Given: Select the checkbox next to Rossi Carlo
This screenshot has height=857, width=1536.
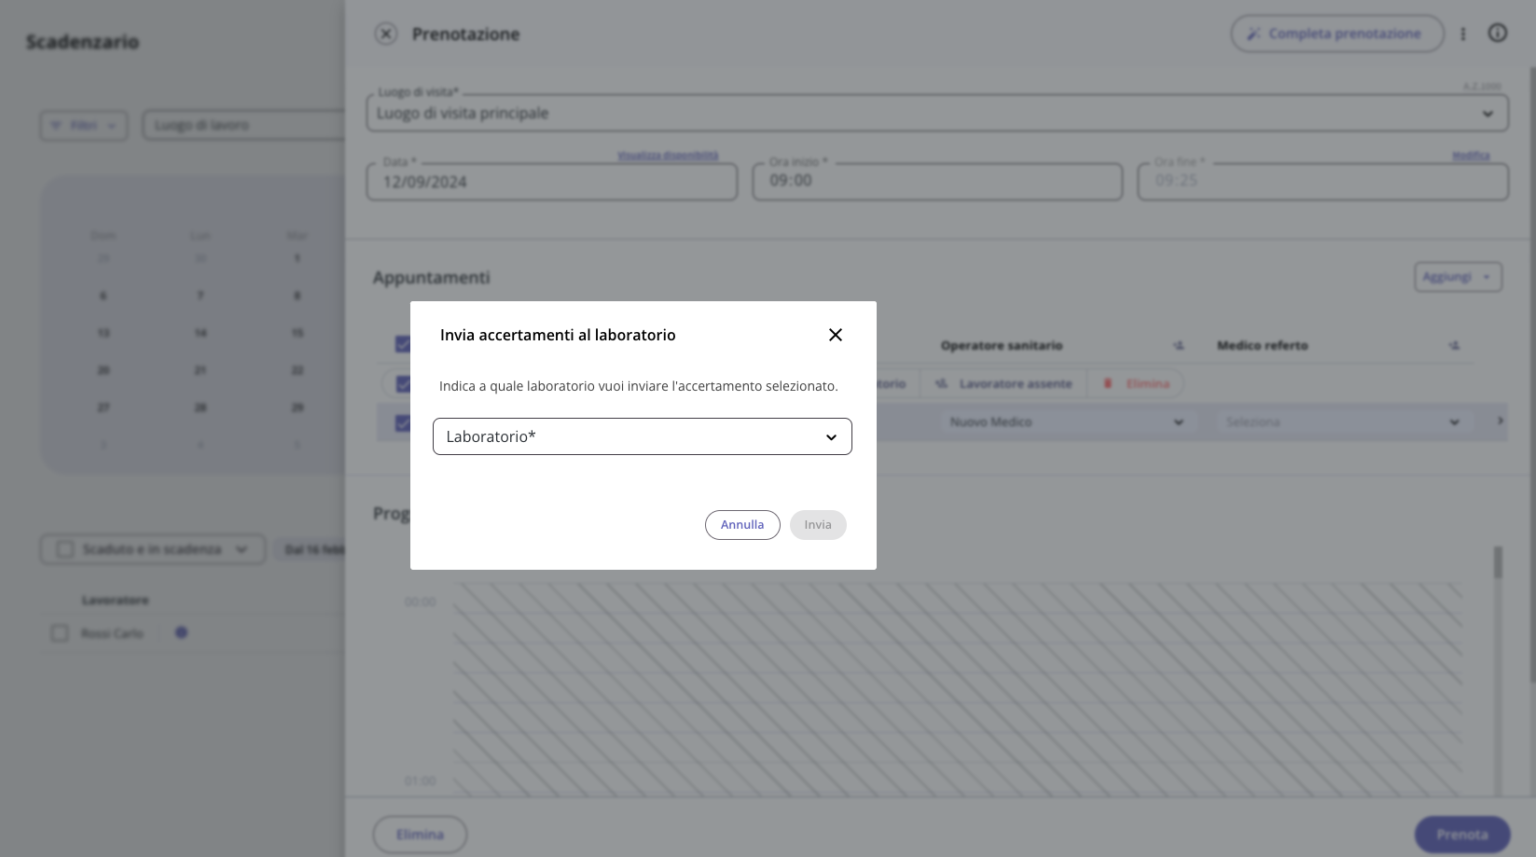Looking at the screenshot, I should 59,632.
